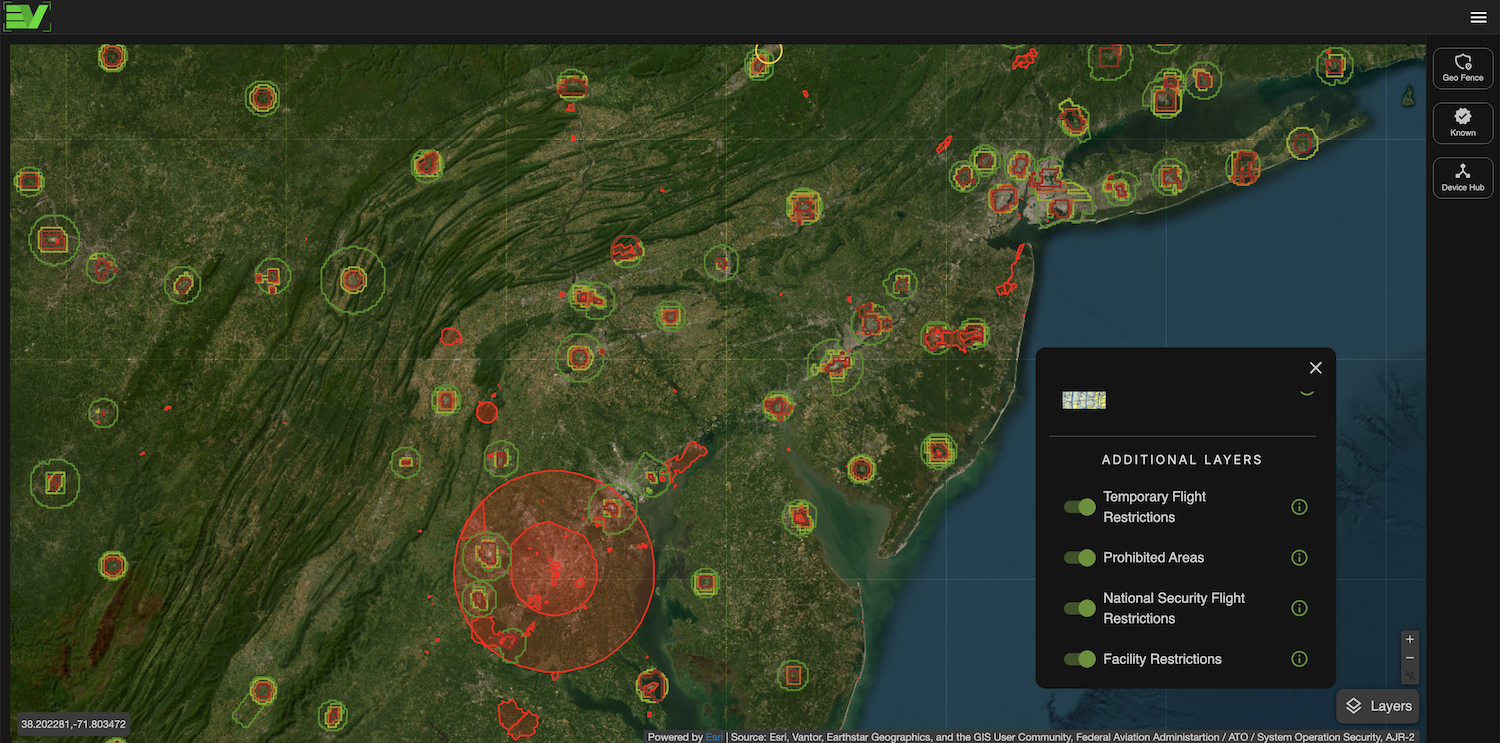1500x743 pixels.
Task: Select the sectional chart basemap thumbnail
Action: (1084, 400)
